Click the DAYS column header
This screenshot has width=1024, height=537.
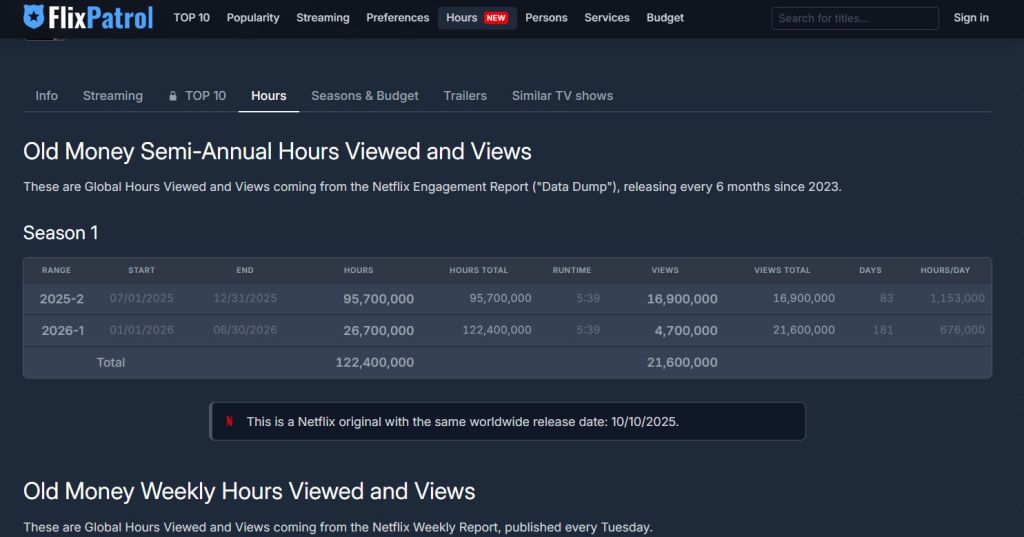[870, 270]
